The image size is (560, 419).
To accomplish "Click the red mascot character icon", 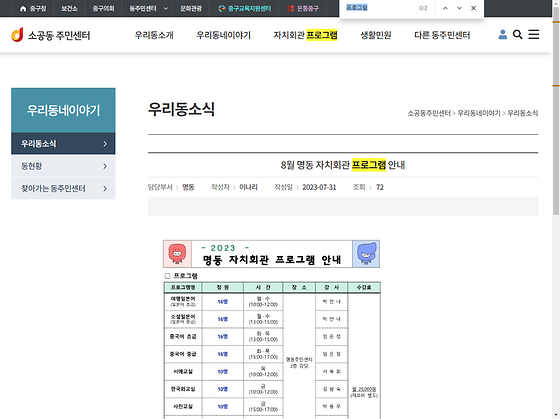I will [178, 254].
